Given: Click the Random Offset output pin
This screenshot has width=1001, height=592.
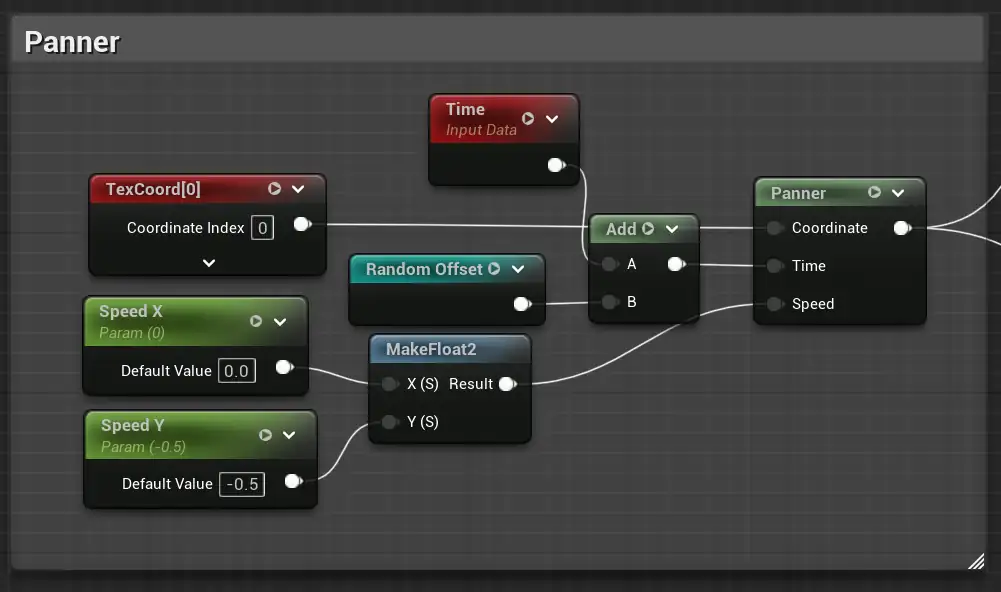Looking at the screenshot, I should pyautogui.click(x=522, y=304).
